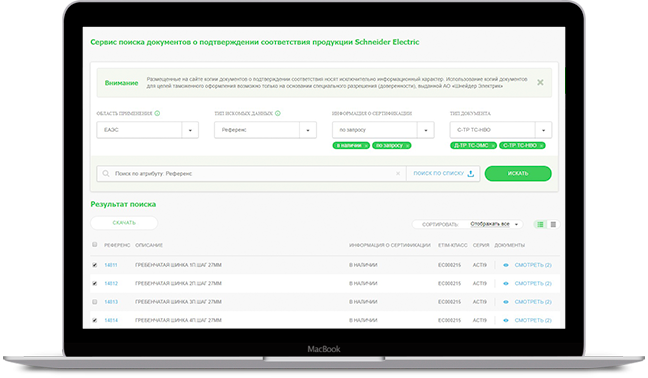The width and height of the screenshot is (648, 378).
Task: Open the Референс data type dropdown
Action: coord(265,130)
